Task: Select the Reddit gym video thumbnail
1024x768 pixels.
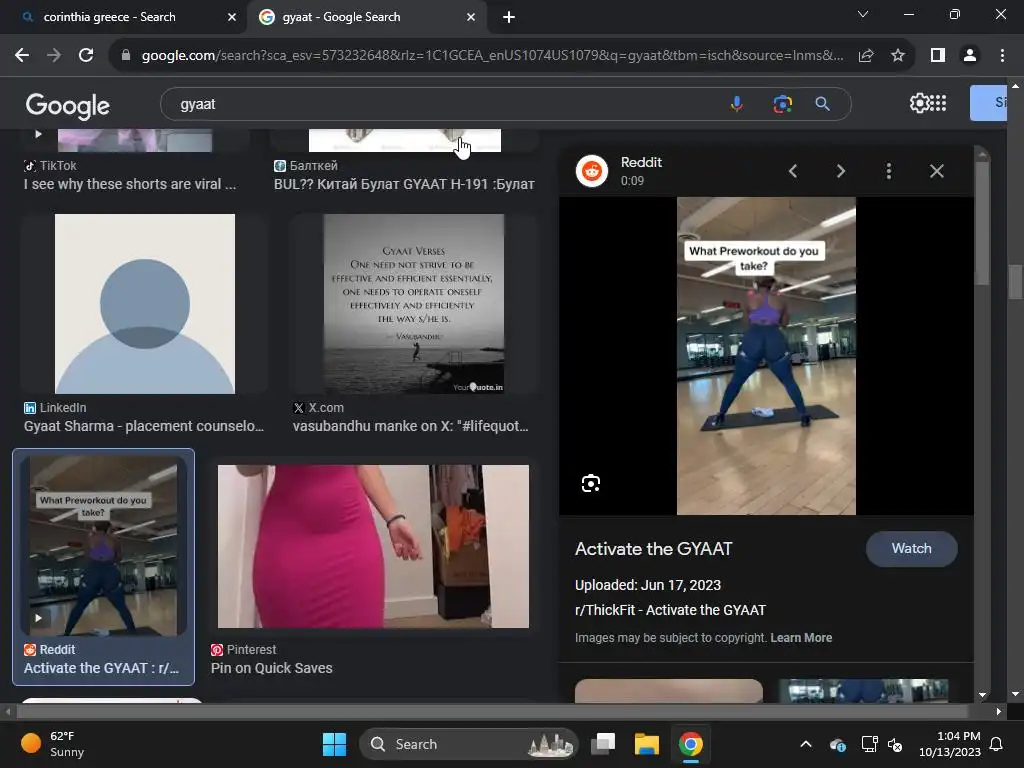Action: pyautogui.click(x=103, y=545)
